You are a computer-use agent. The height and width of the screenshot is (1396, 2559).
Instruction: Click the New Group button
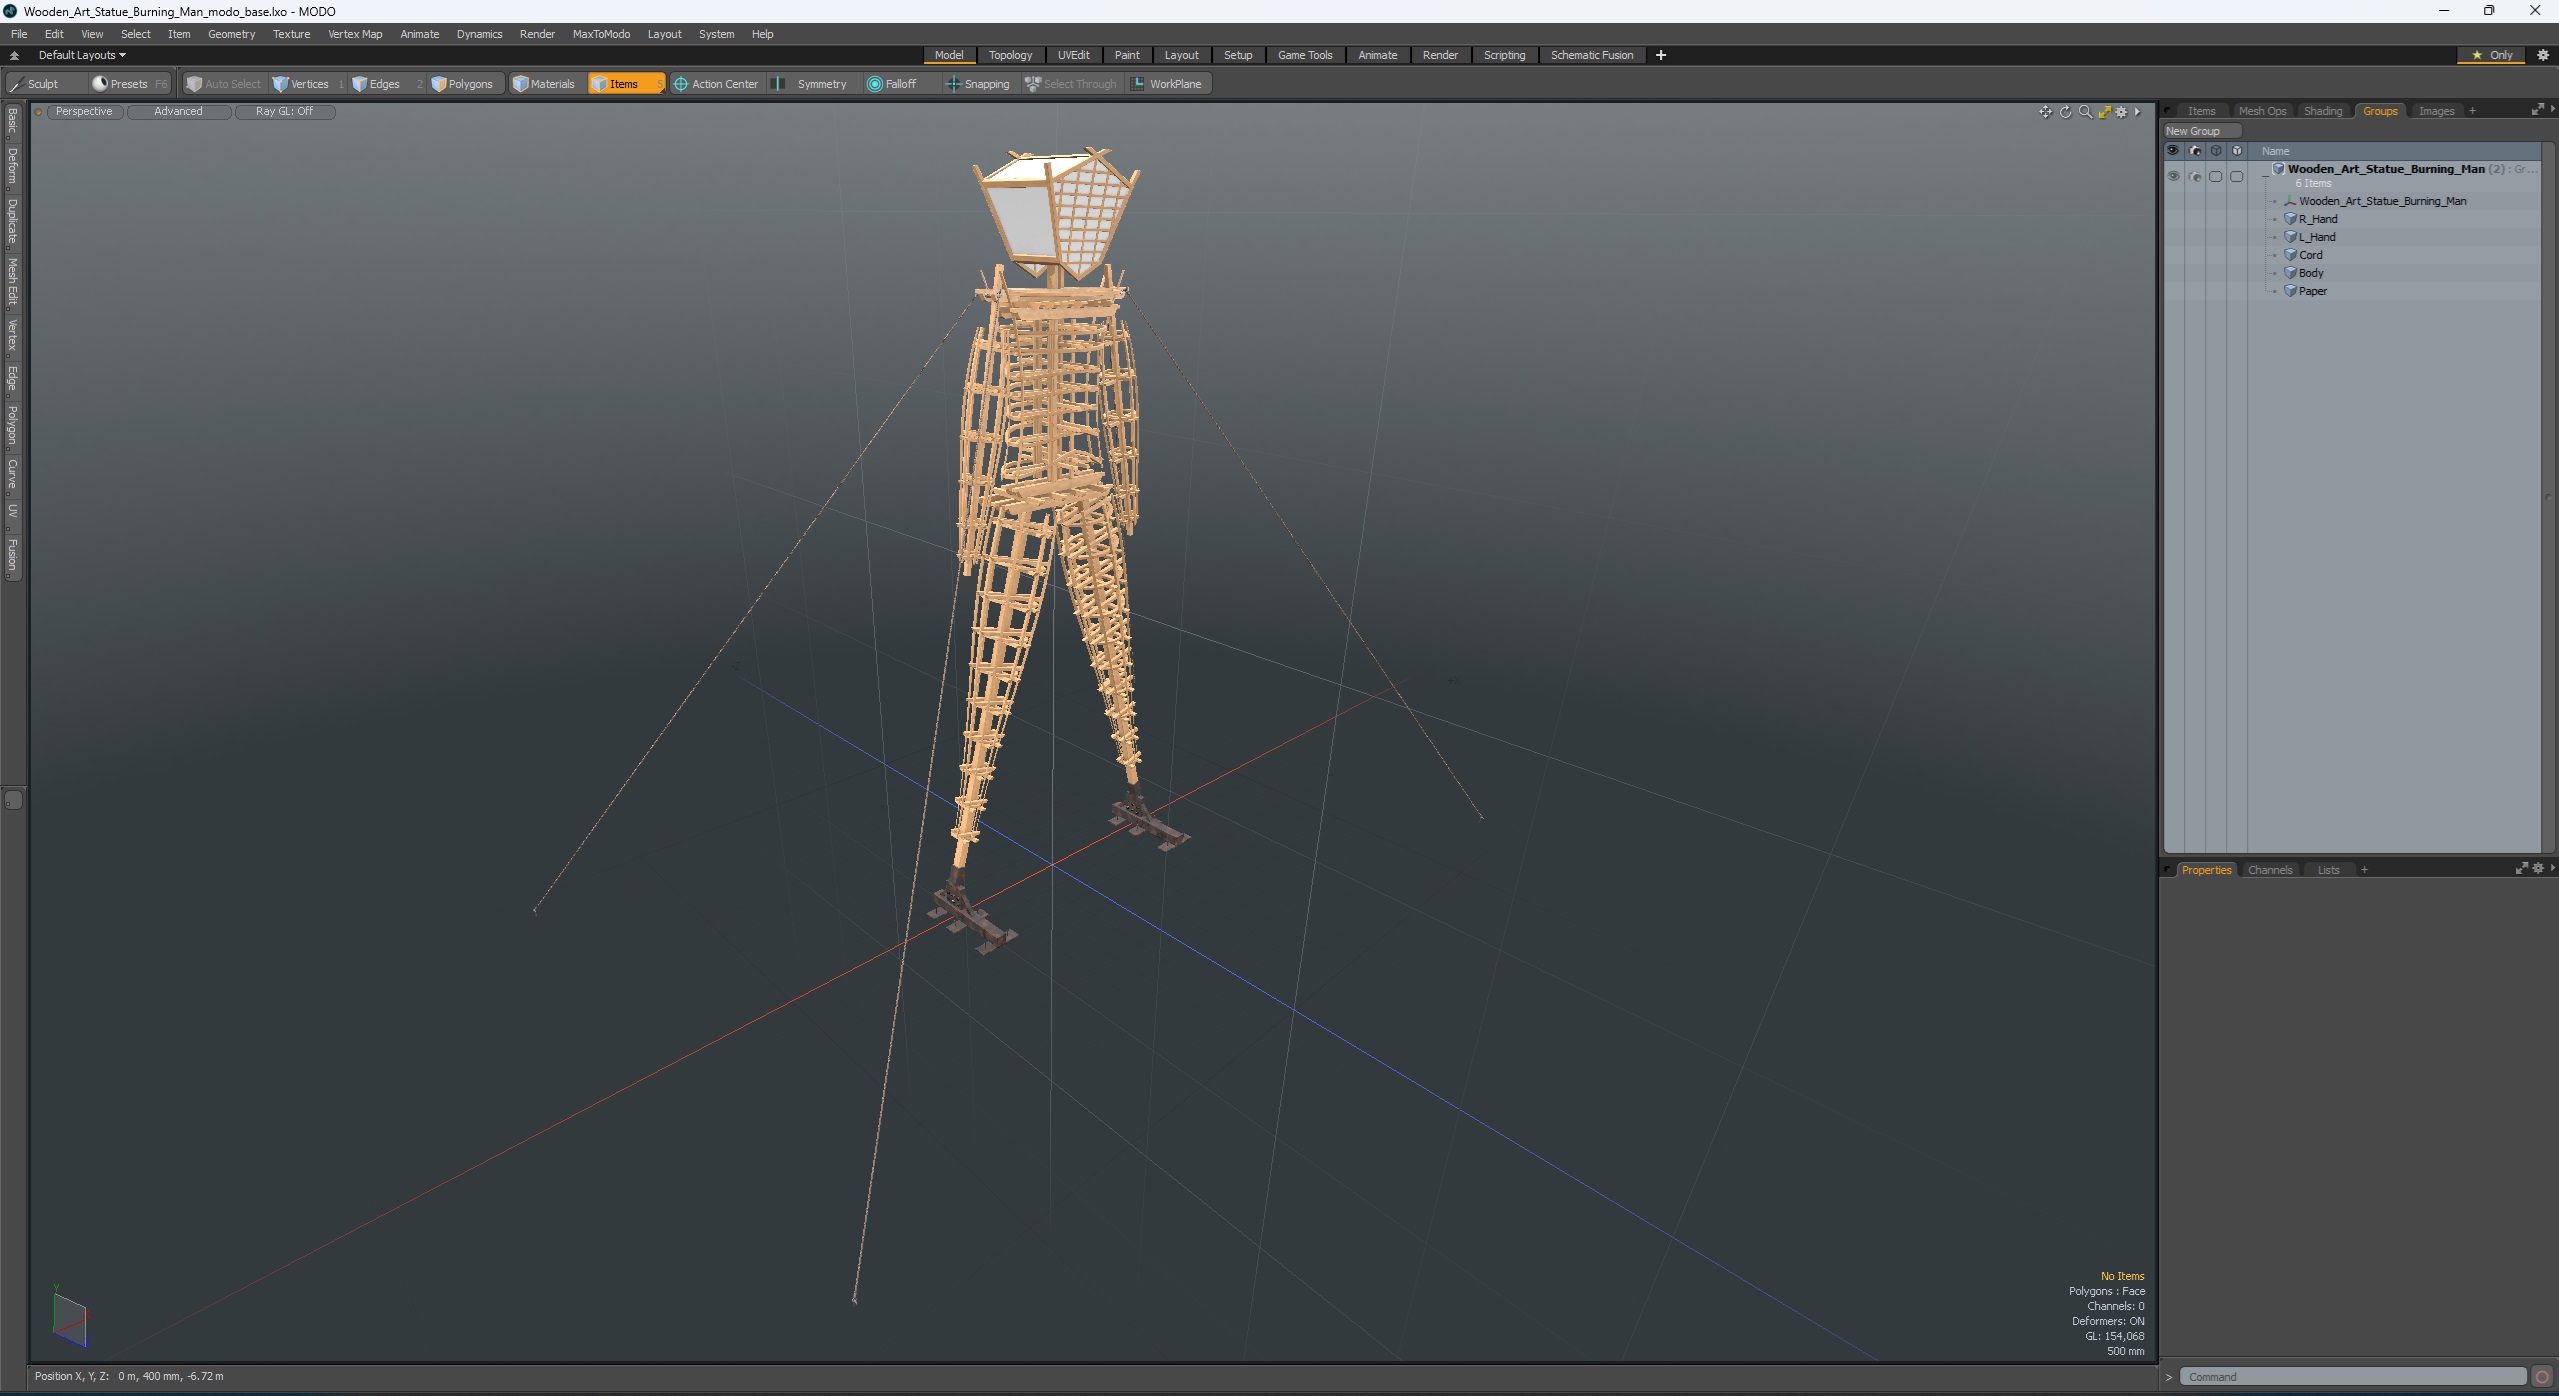[x=2201, y=131]
